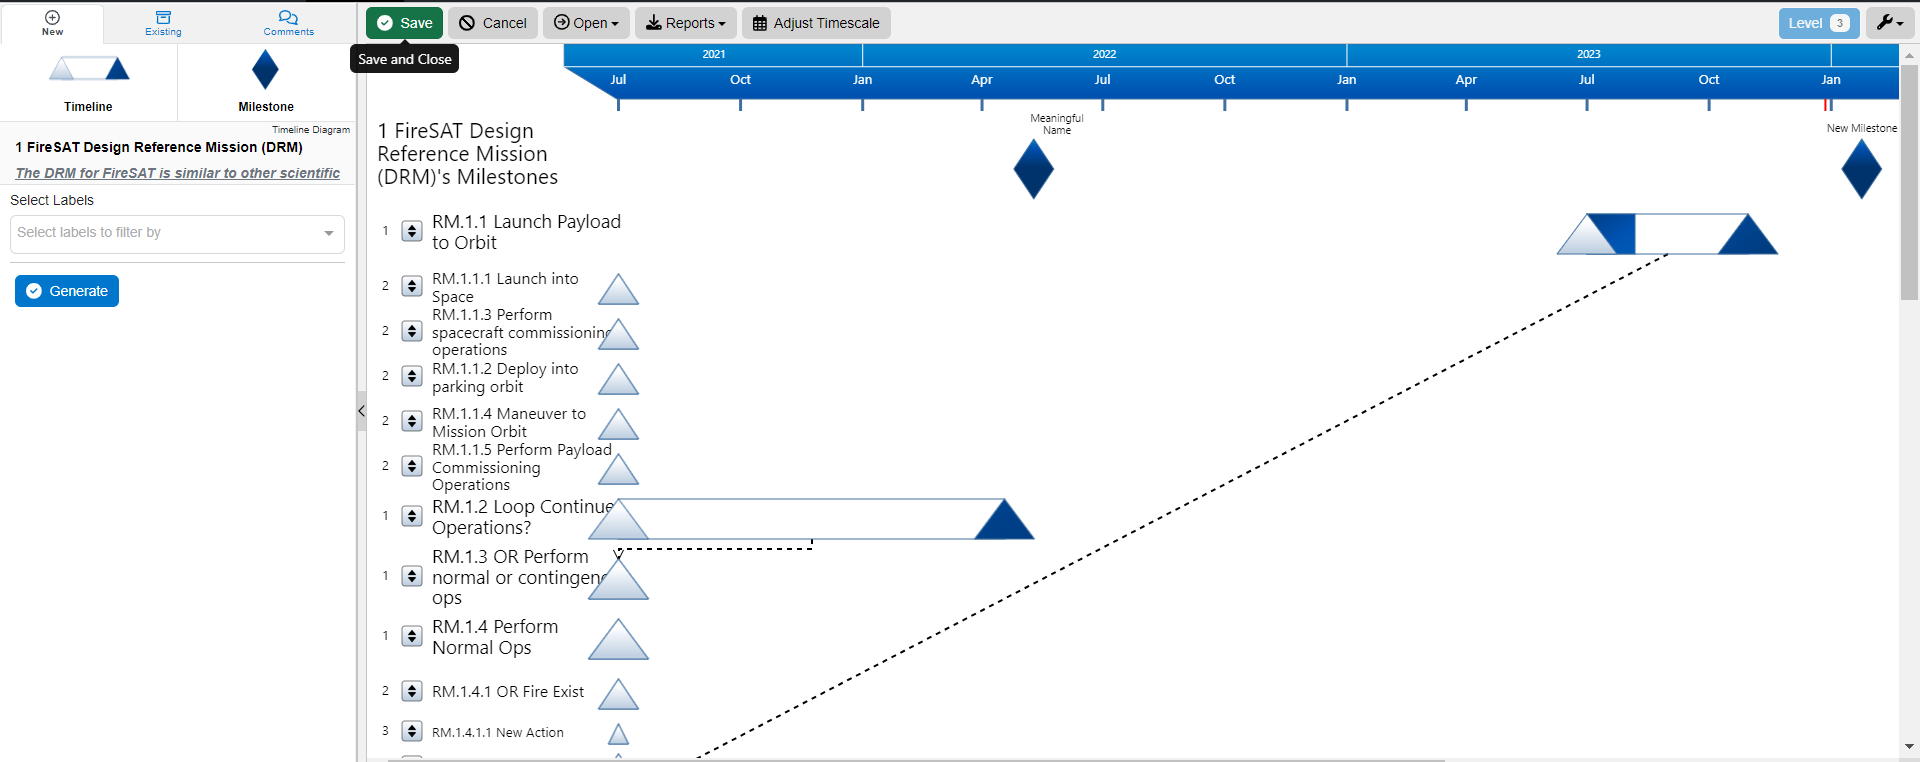Click the Jul 2022 timescale label
The image size is (1920, 762).
1102,80
